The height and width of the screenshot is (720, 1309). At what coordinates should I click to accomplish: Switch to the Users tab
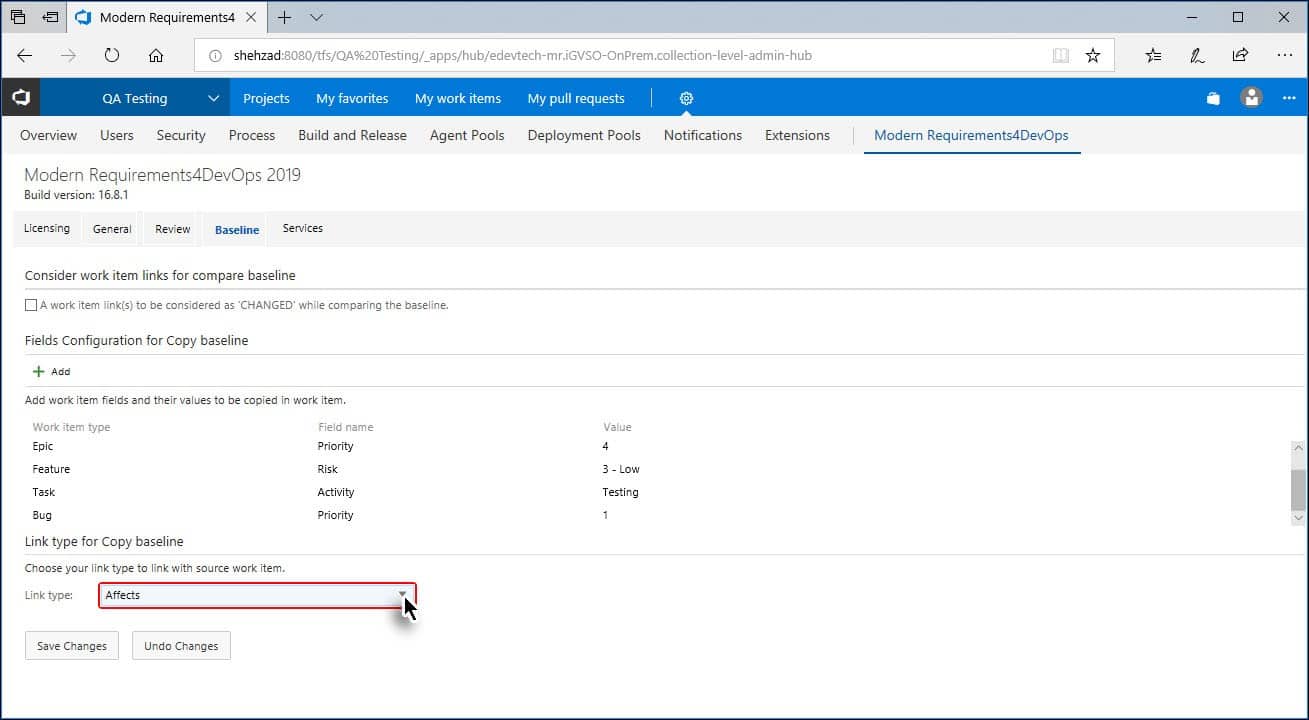click(x=117, y=135)
